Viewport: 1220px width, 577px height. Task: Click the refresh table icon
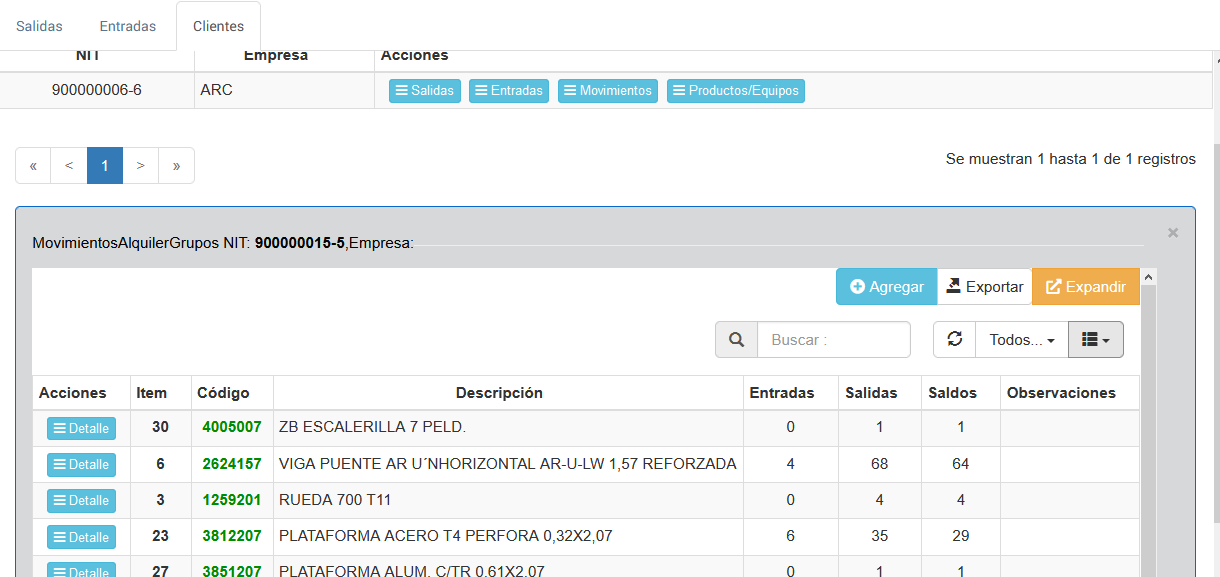tap(955, 340)
